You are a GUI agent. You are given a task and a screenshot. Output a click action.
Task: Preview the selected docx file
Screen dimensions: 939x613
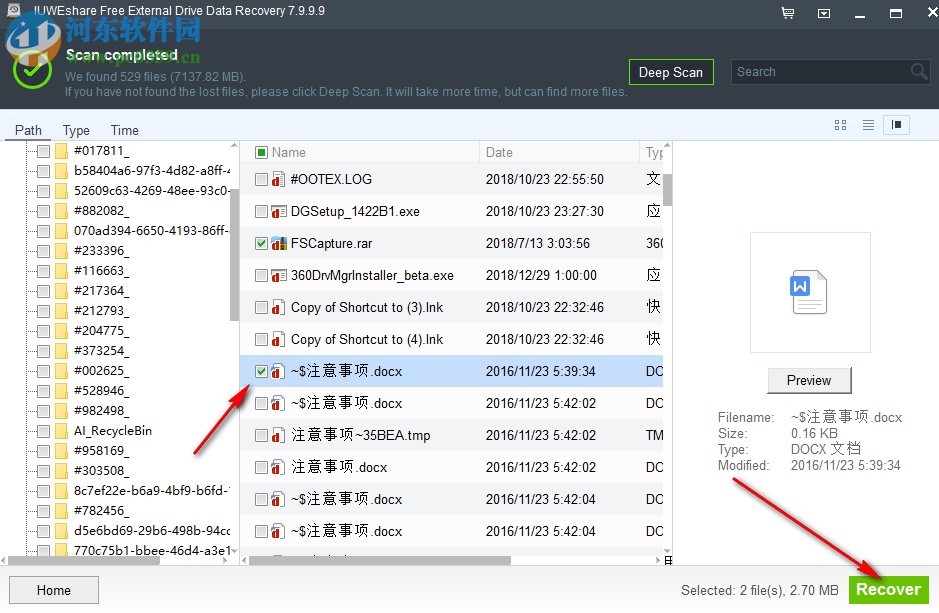click(x=808, y=380)
